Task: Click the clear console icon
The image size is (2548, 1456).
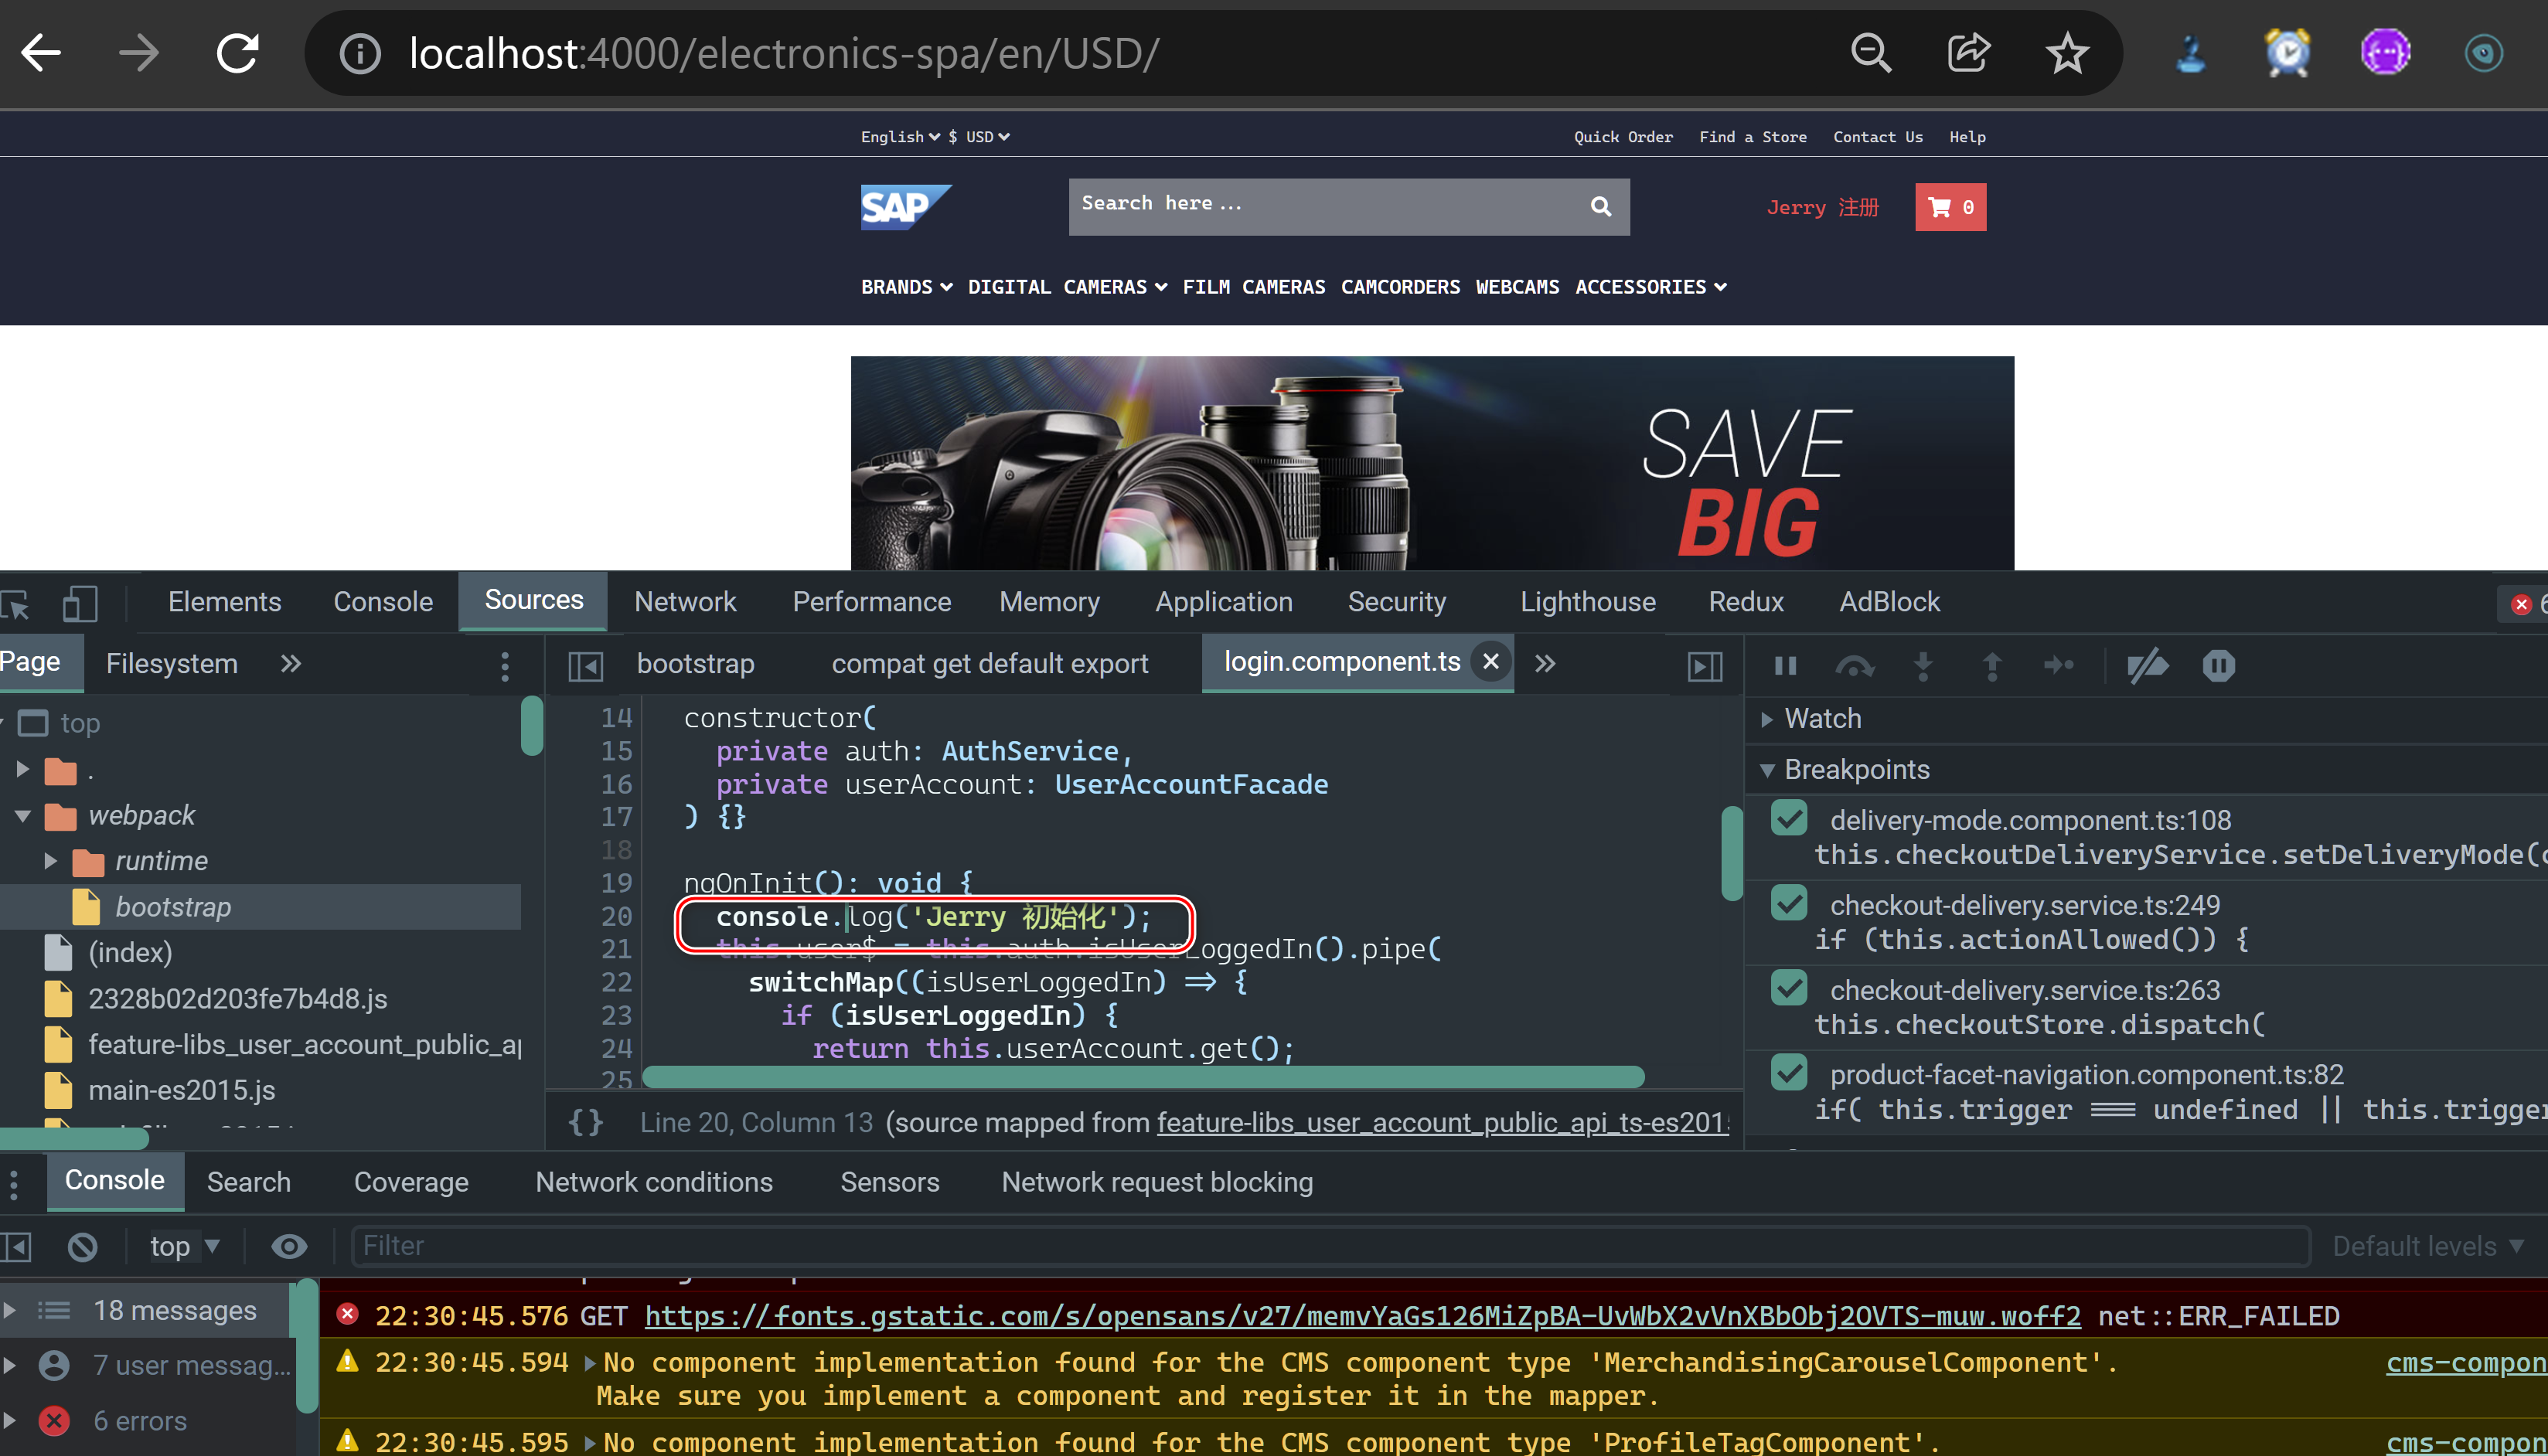Action: click(82, 1246)
